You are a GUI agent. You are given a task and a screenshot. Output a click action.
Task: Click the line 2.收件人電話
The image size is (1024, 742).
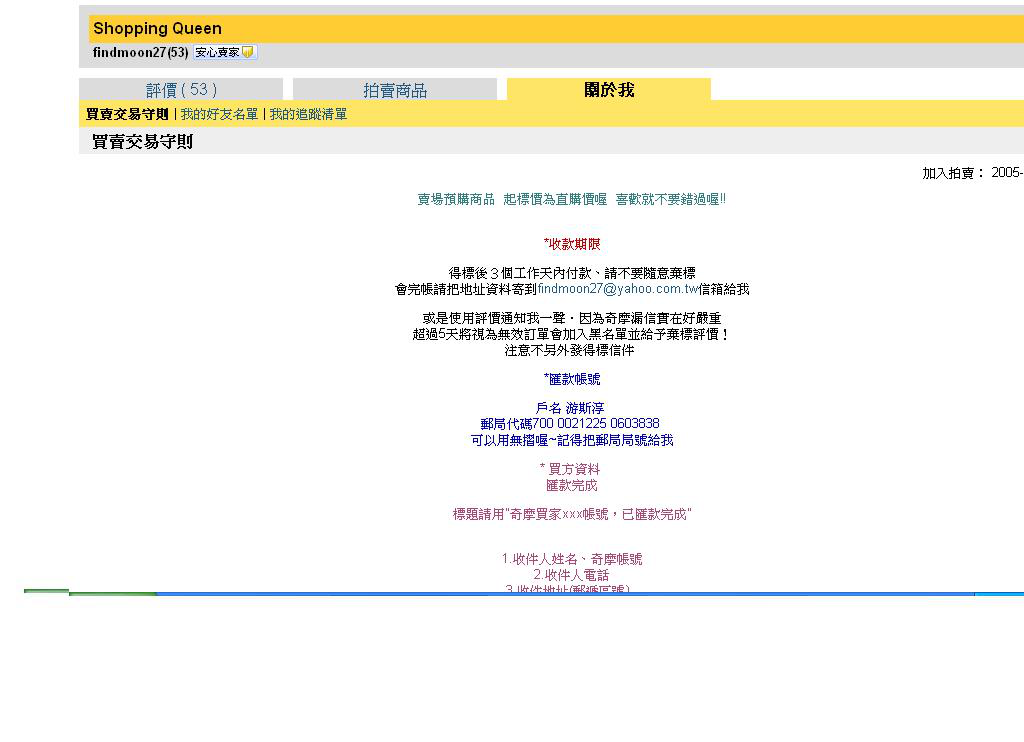[571, 575]
